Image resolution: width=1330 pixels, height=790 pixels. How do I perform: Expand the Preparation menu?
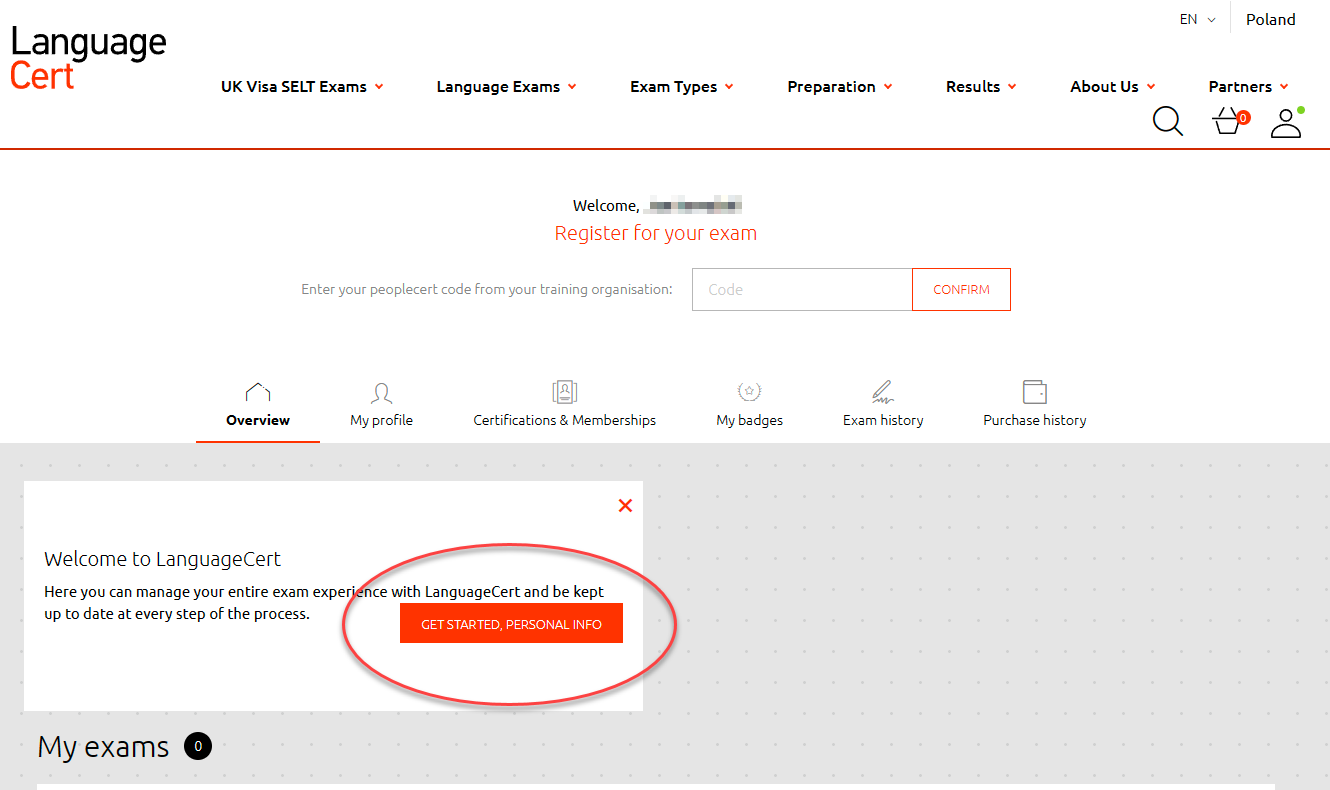pos(840,87)
